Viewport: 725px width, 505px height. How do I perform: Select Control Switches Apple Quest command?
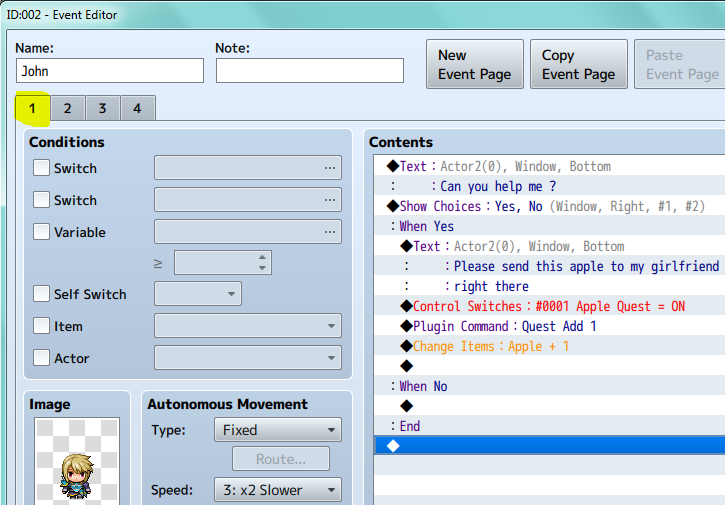550,306
